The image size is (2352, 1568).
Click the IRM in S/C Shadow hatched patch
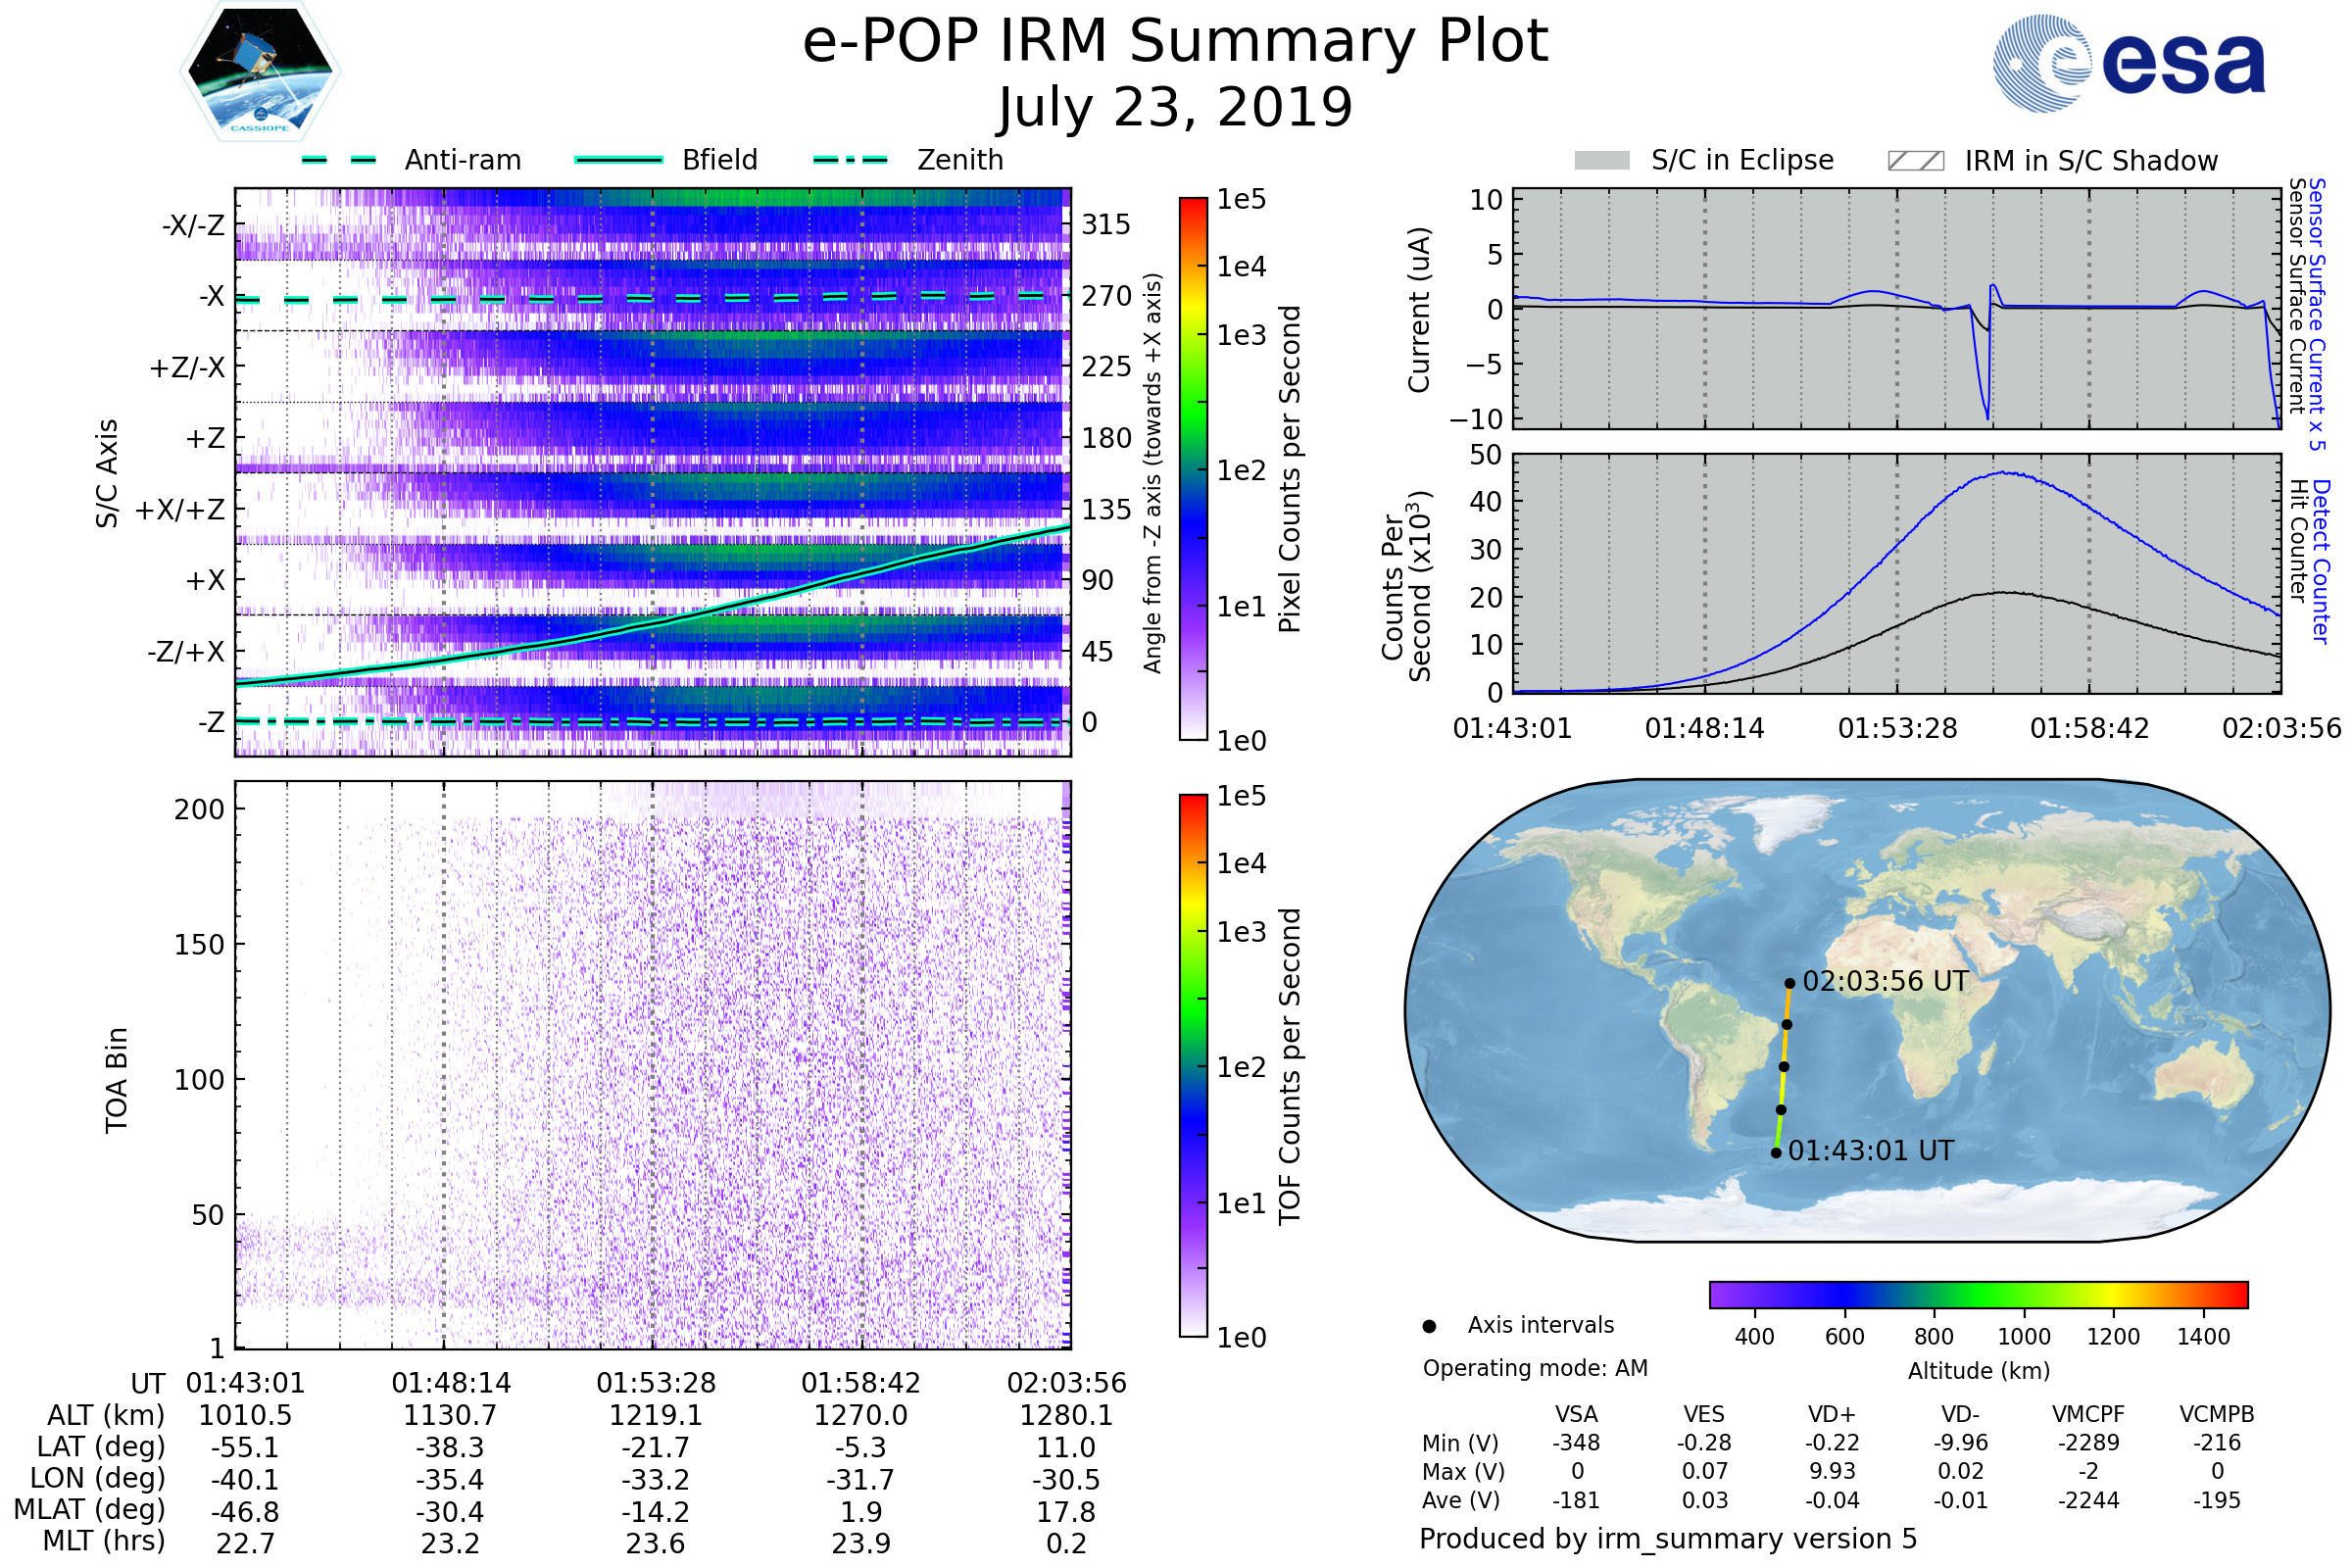pyautogui.click(x=1915, y=161)
